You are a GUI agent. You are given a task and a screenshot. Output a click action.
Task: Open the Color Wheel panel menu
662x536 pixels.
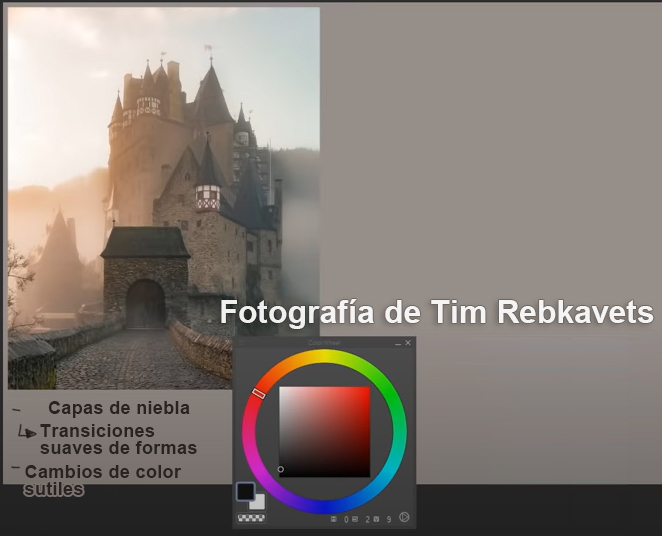click(243, 343)
